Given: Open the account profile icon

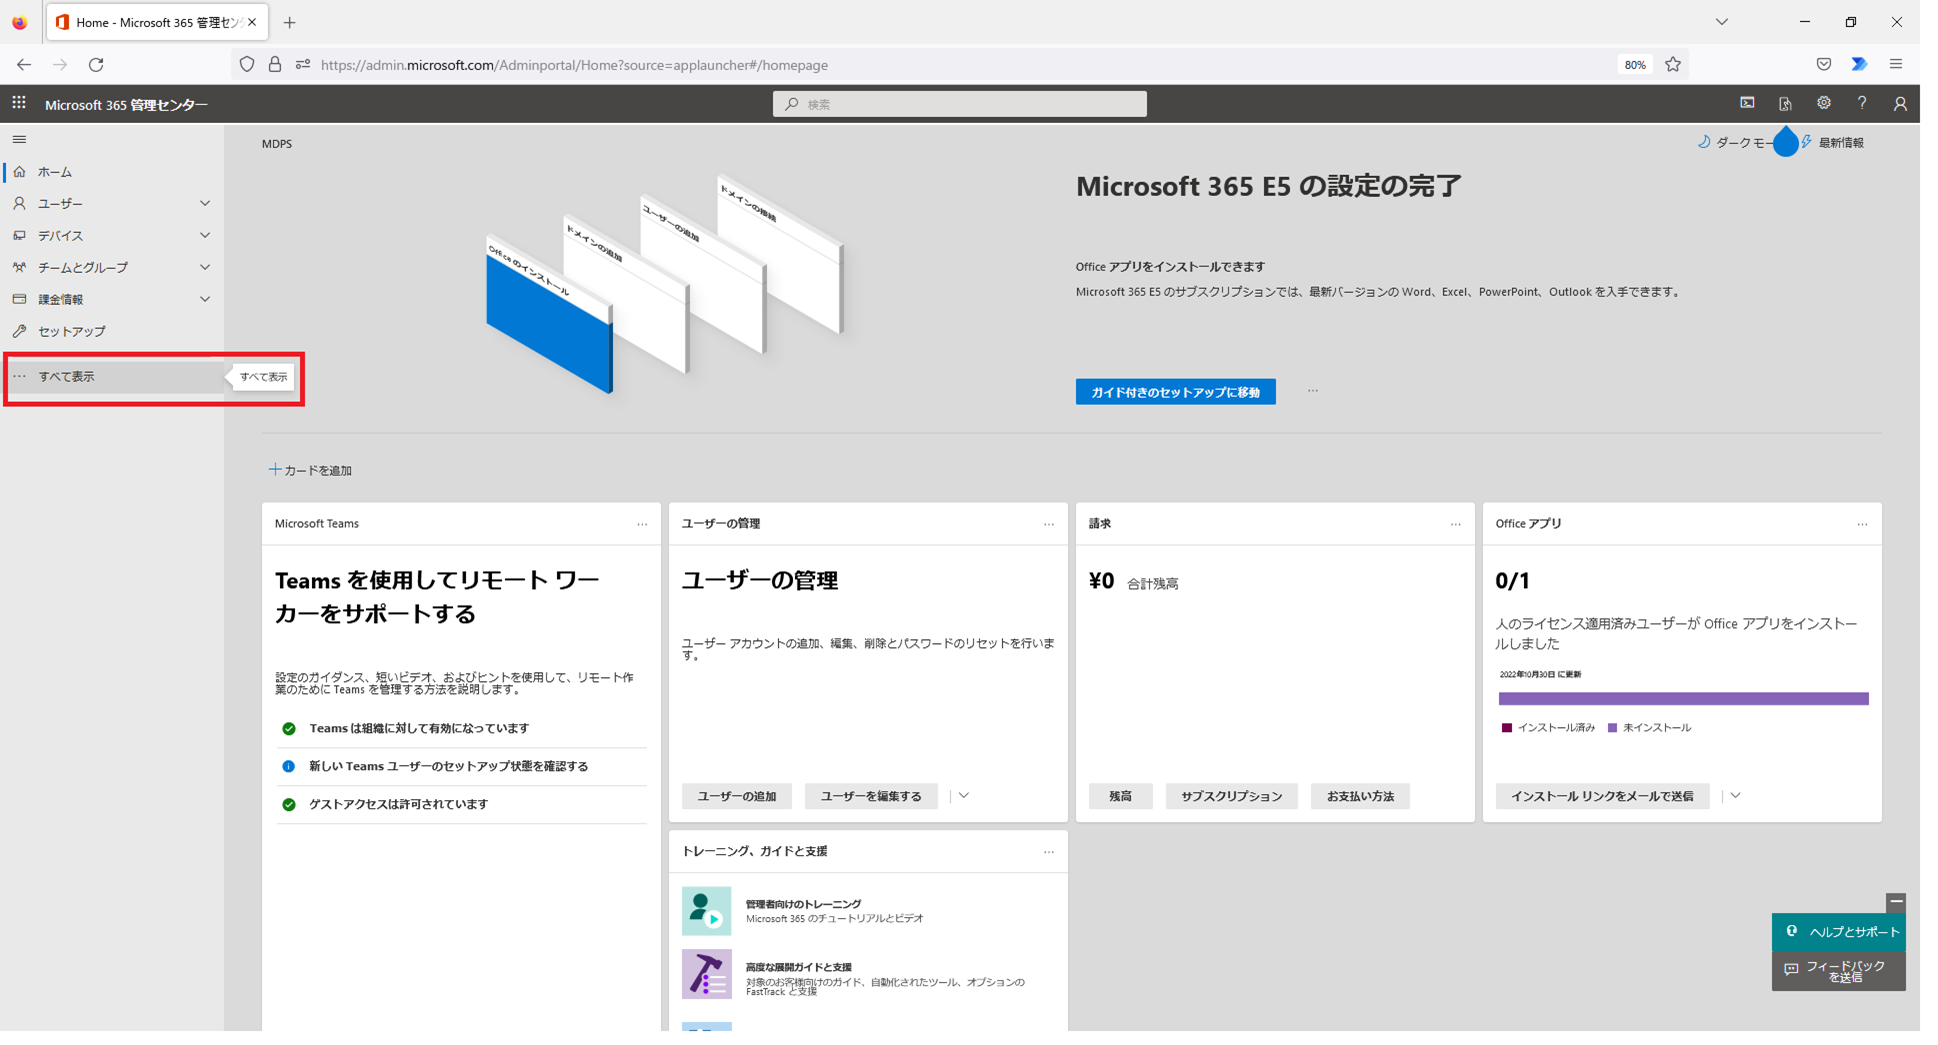Looking at the screenshot, I should click(1900, 103).
